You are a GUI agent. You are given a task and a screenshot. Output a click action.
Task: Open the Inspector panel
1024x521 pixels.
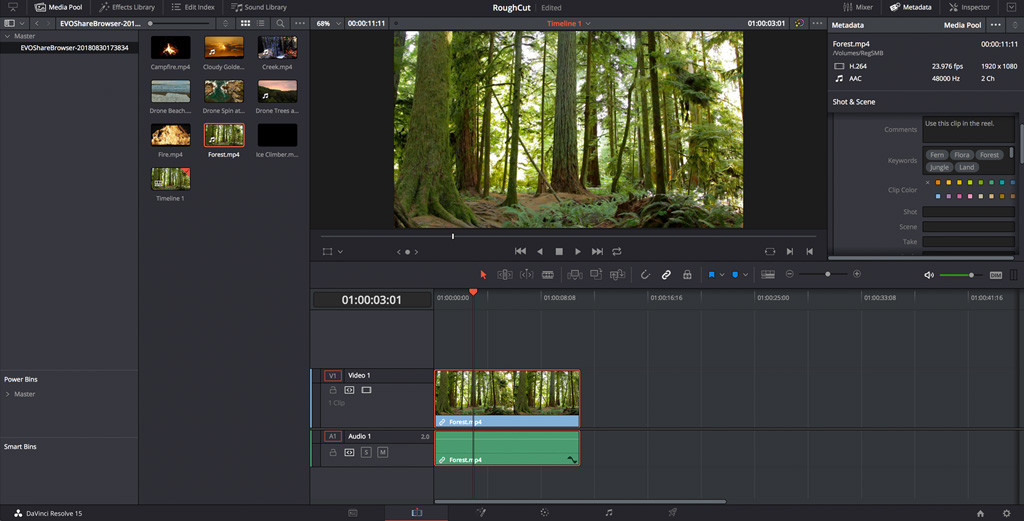click(969, 7)
